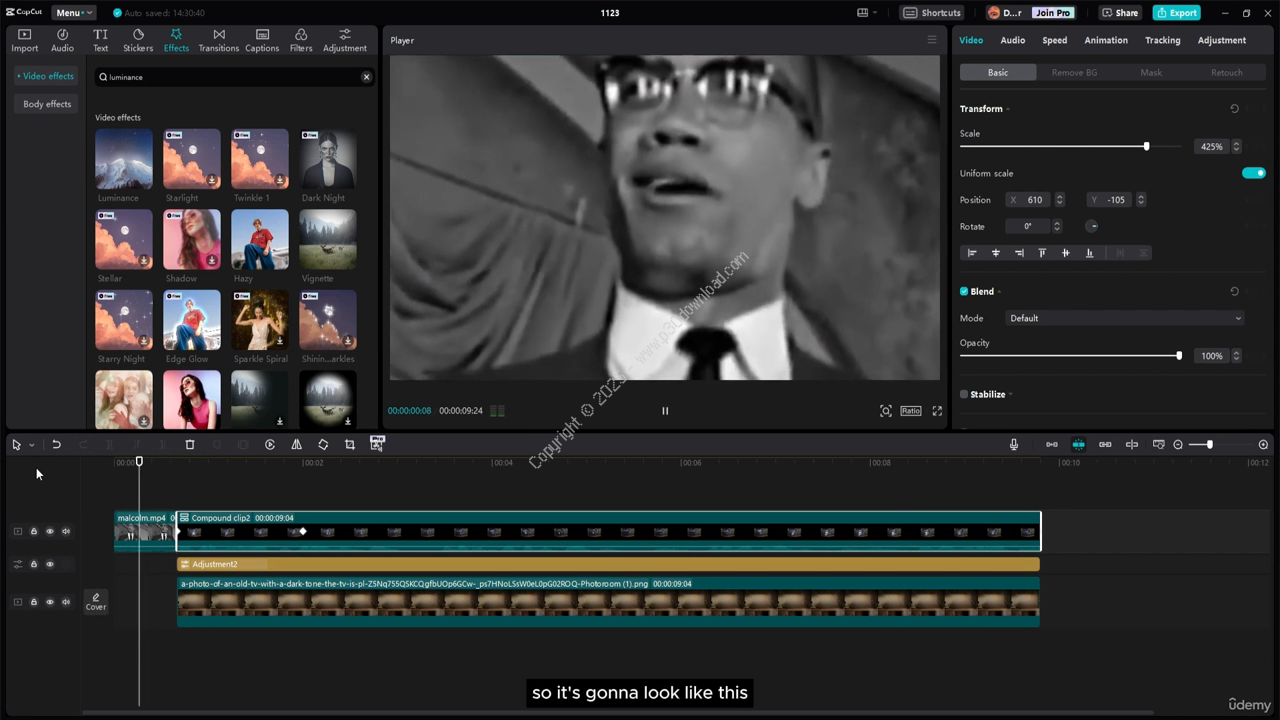1280x720 pixels.
Task: Align layer to left icon
Action: pos(972,253)
